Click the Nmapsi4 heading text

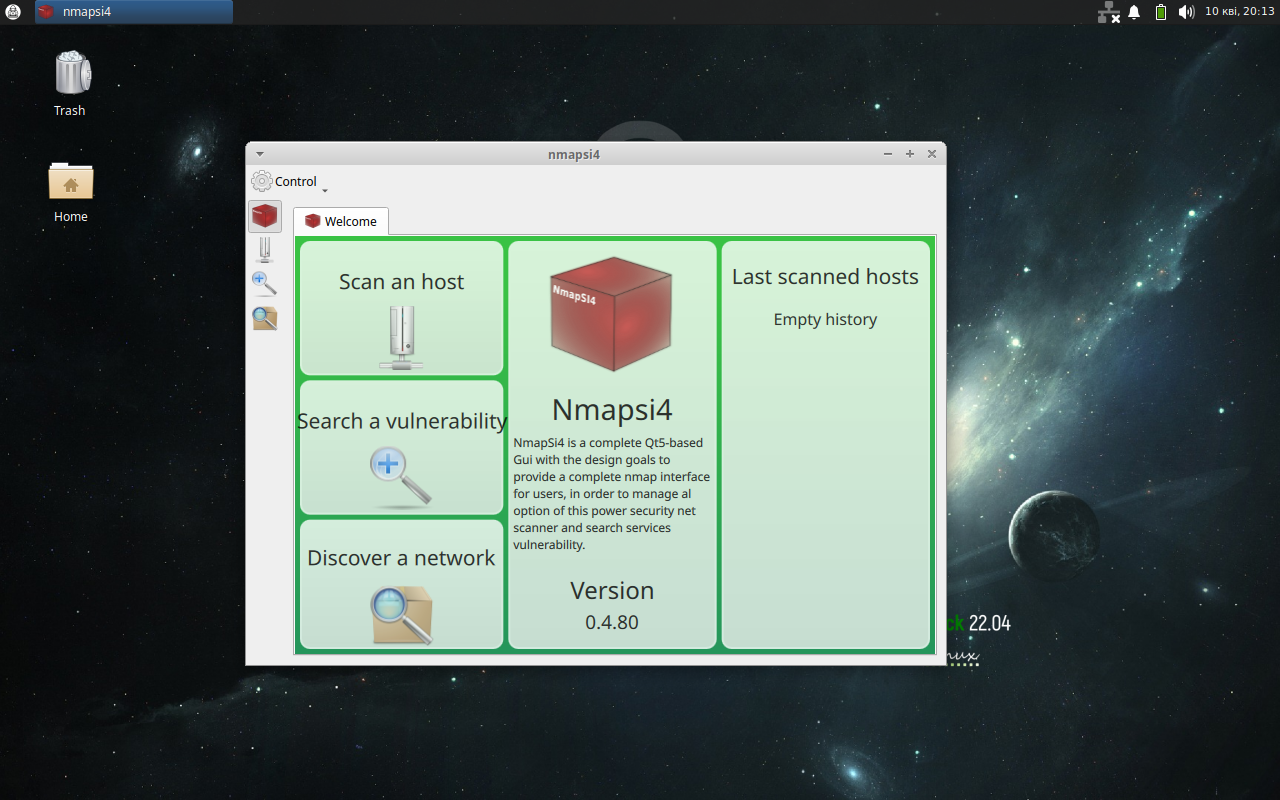612,410
